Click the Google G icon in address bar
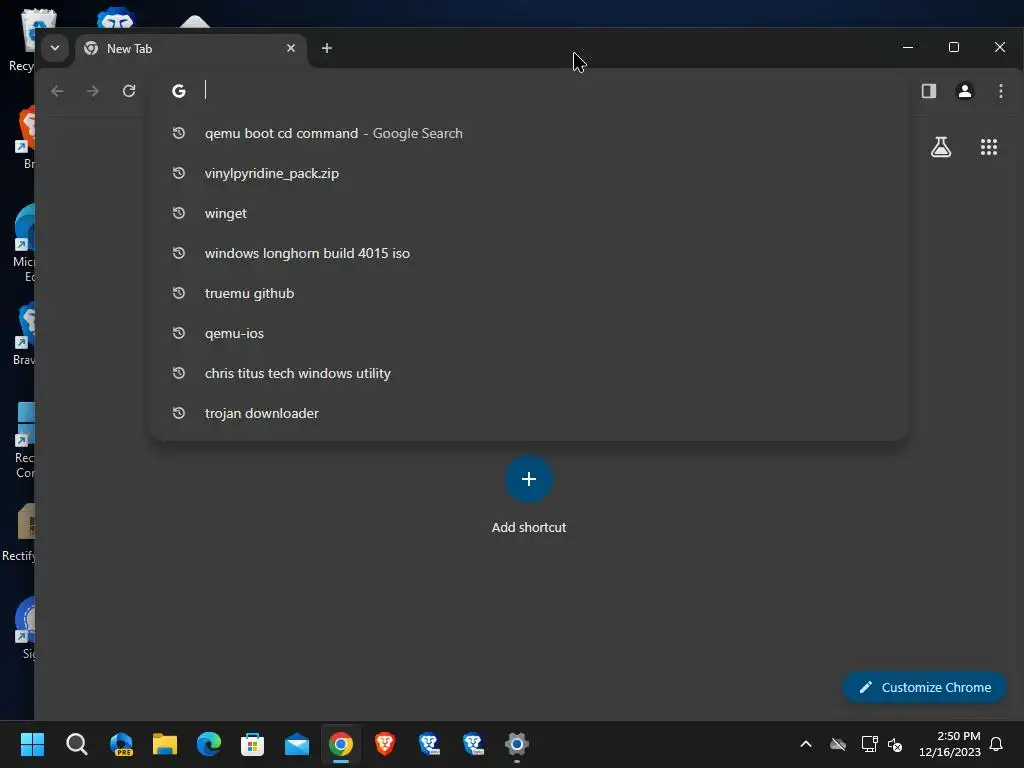1024x768 pixels. pos(178,91)
